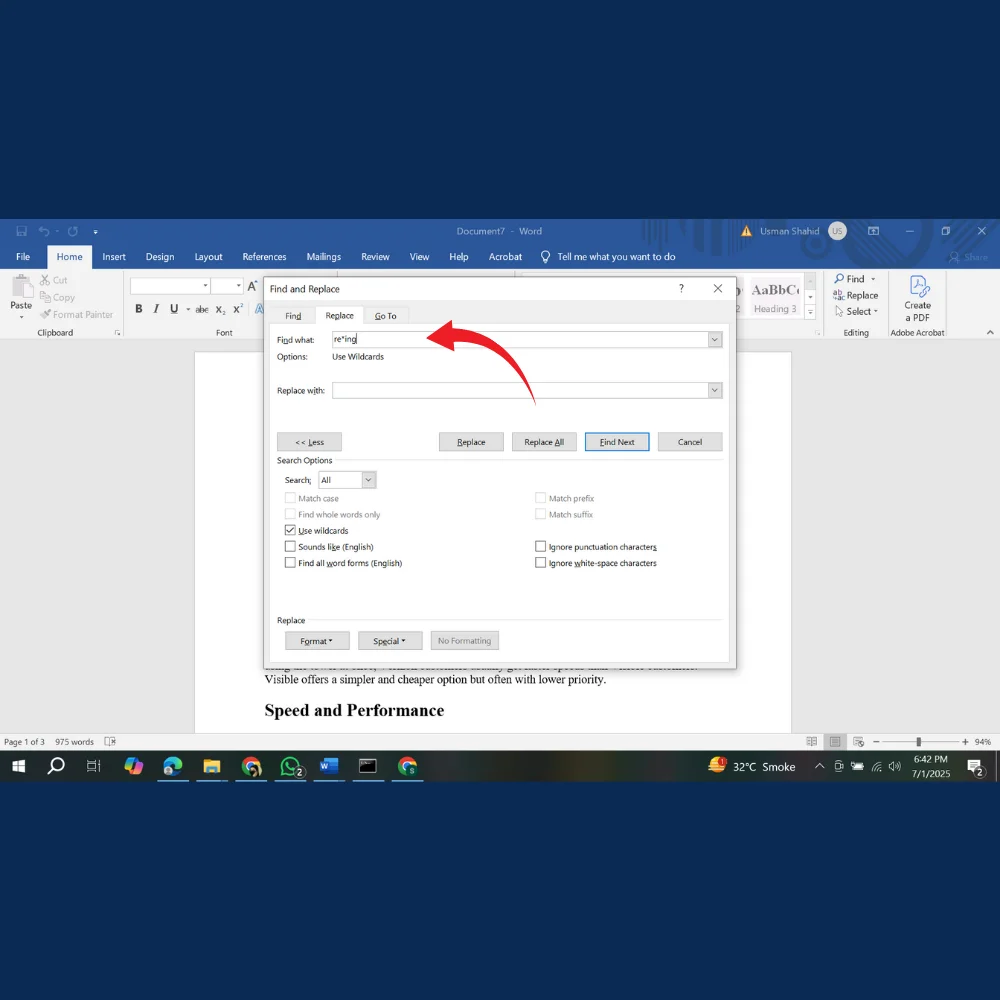
Task: Click the No Formatting button
Action: click(x=465, y=640)
